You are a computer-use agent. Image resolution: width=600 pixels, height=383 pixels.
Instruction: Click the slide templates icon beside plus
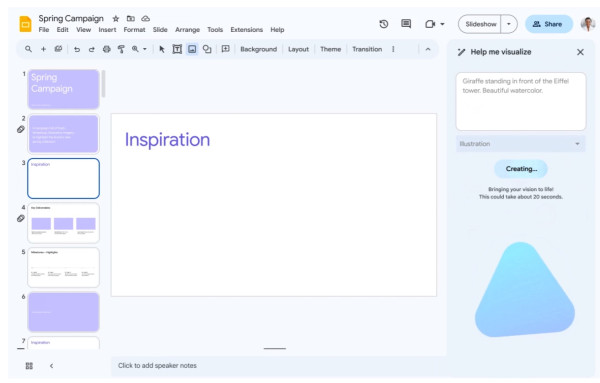click(x=58, y=49)
